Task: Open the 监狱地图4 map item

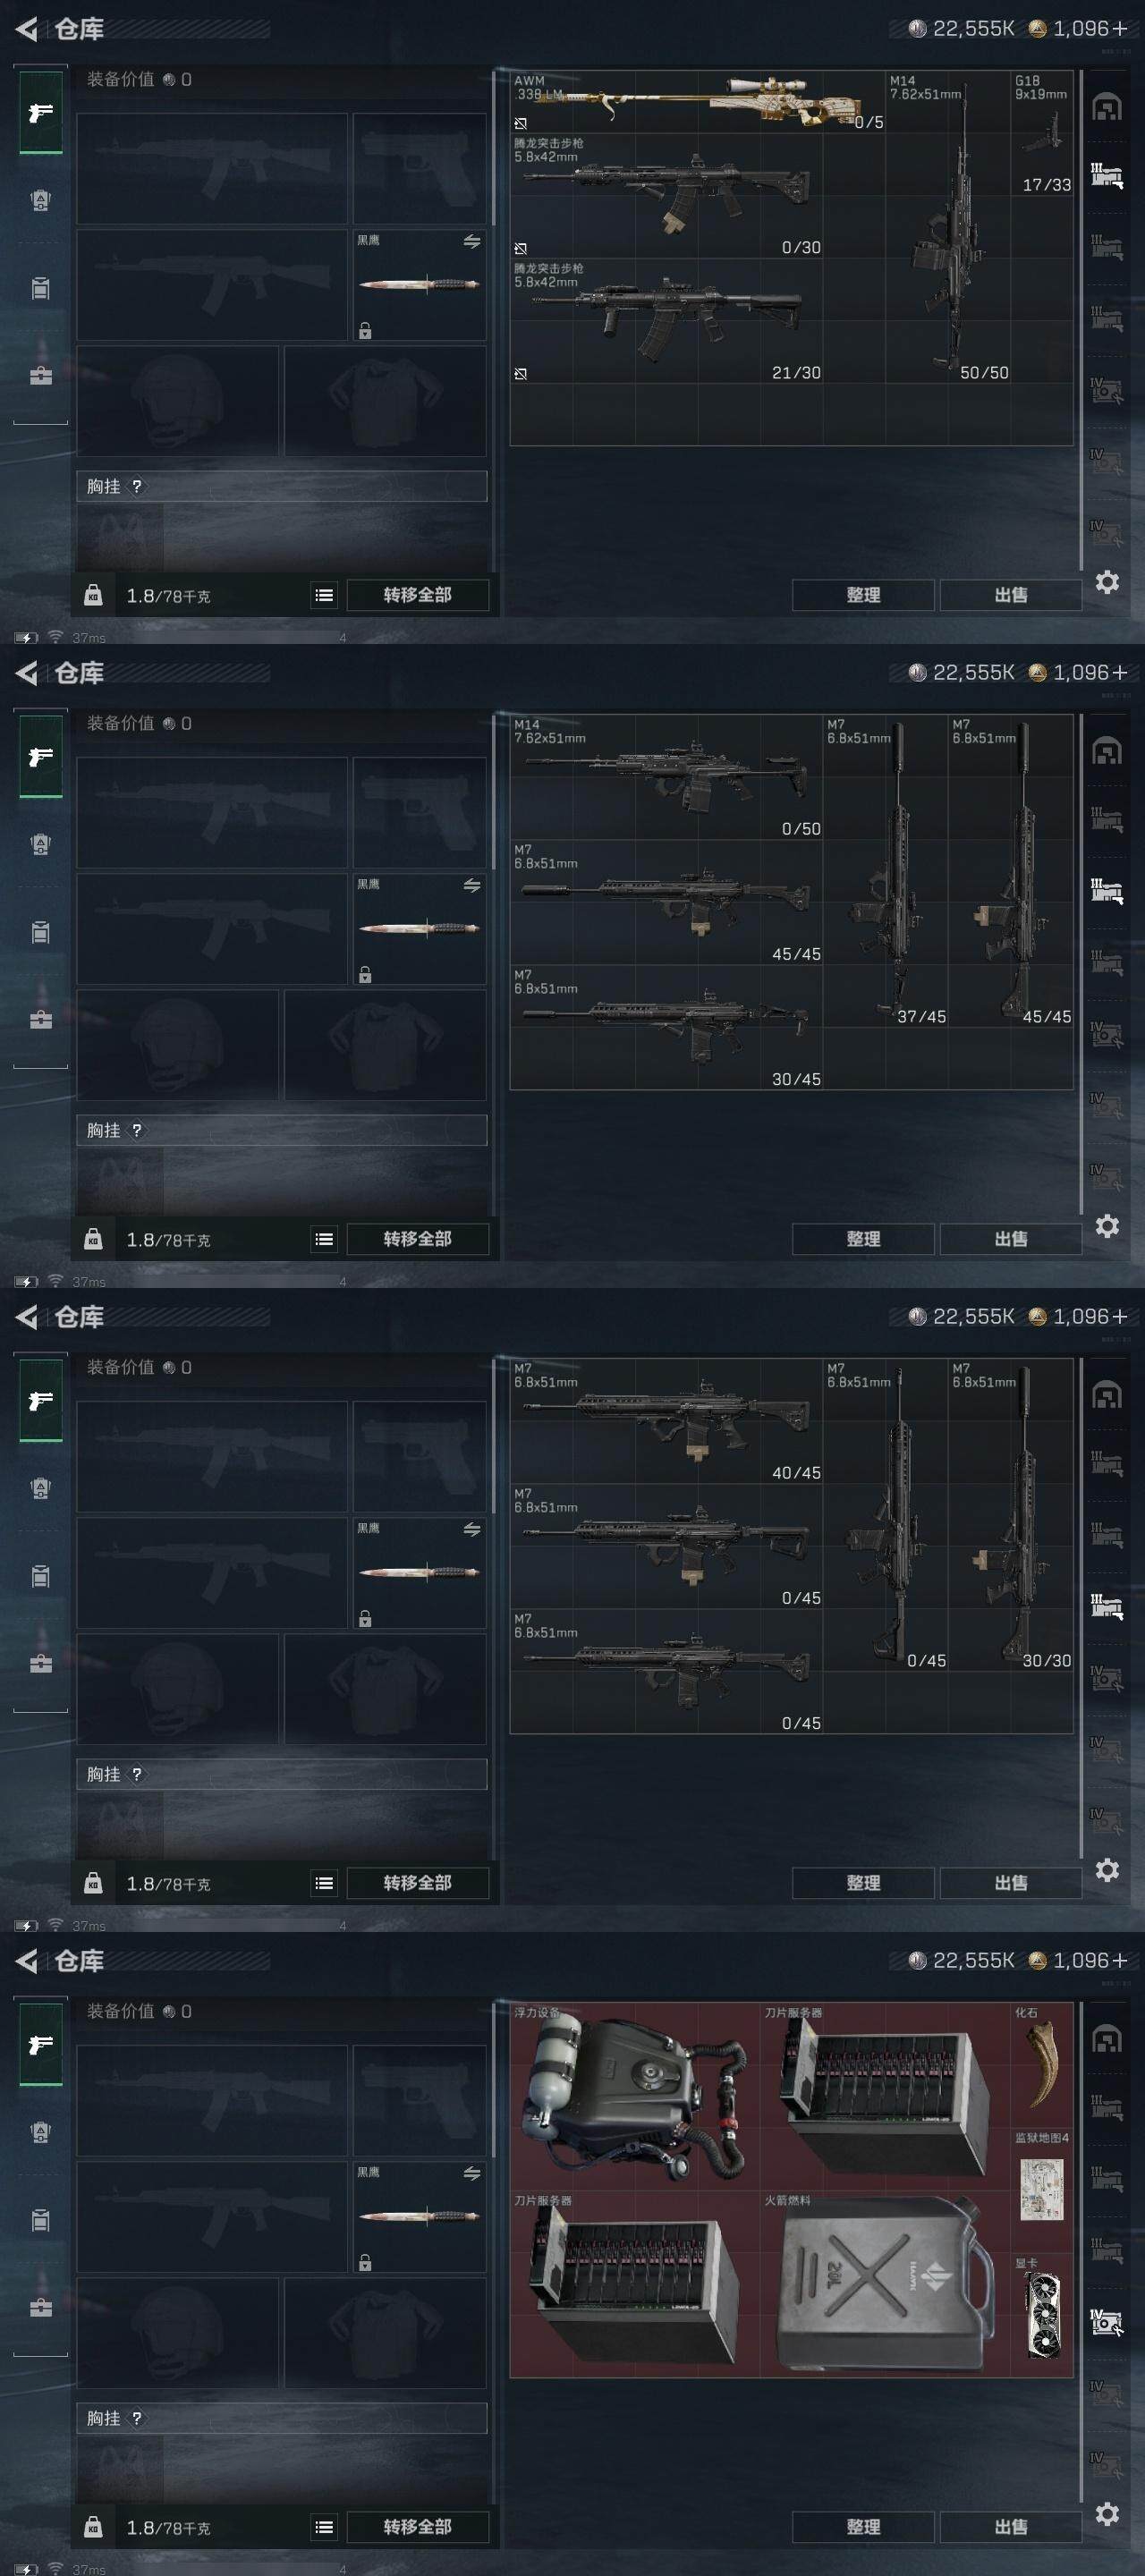Action: [1041, 2190]
